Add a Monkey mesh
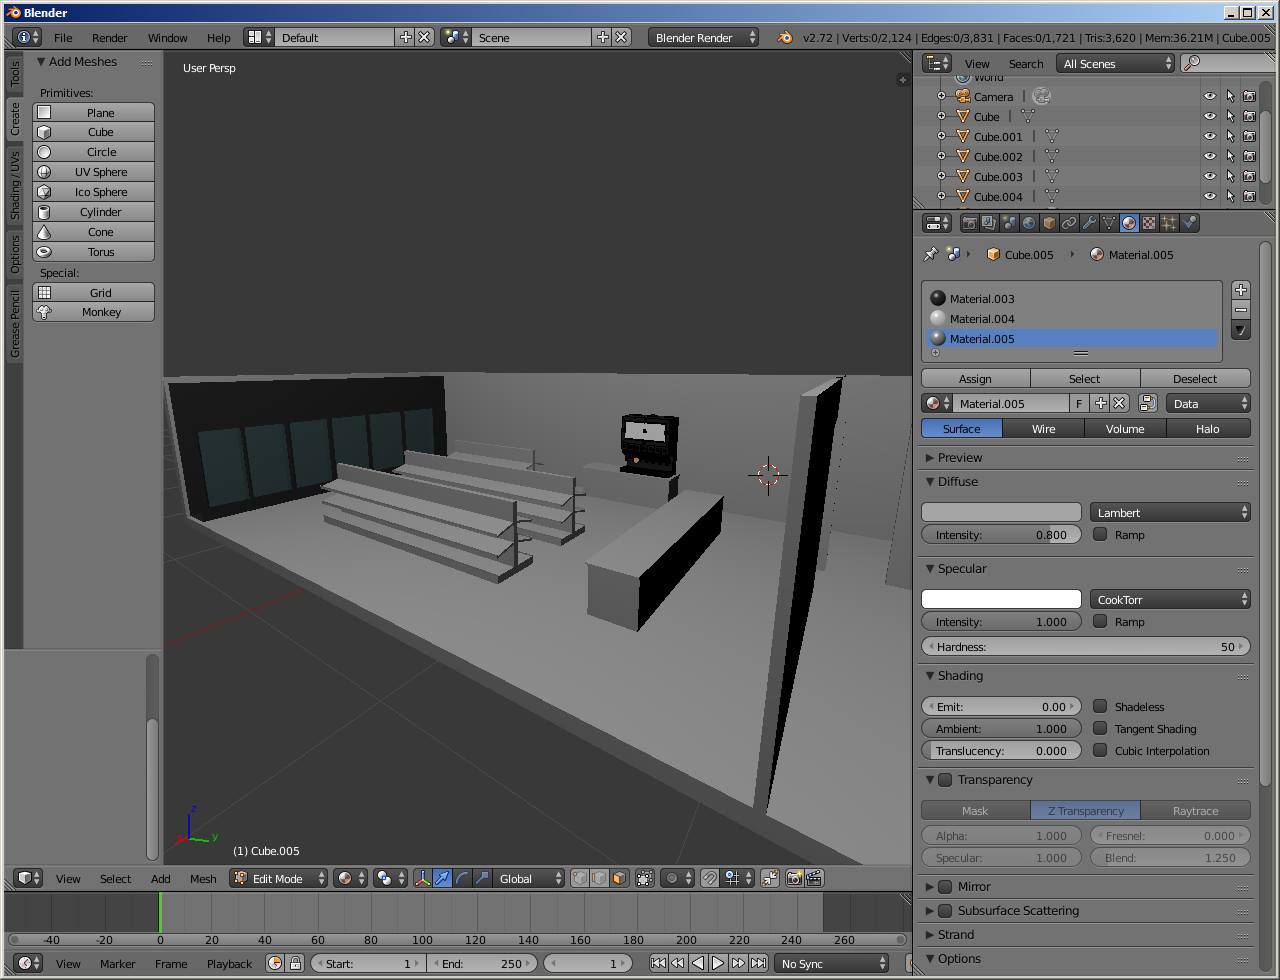This screenshot has height=980, width=1280. (x=94, y=312)
